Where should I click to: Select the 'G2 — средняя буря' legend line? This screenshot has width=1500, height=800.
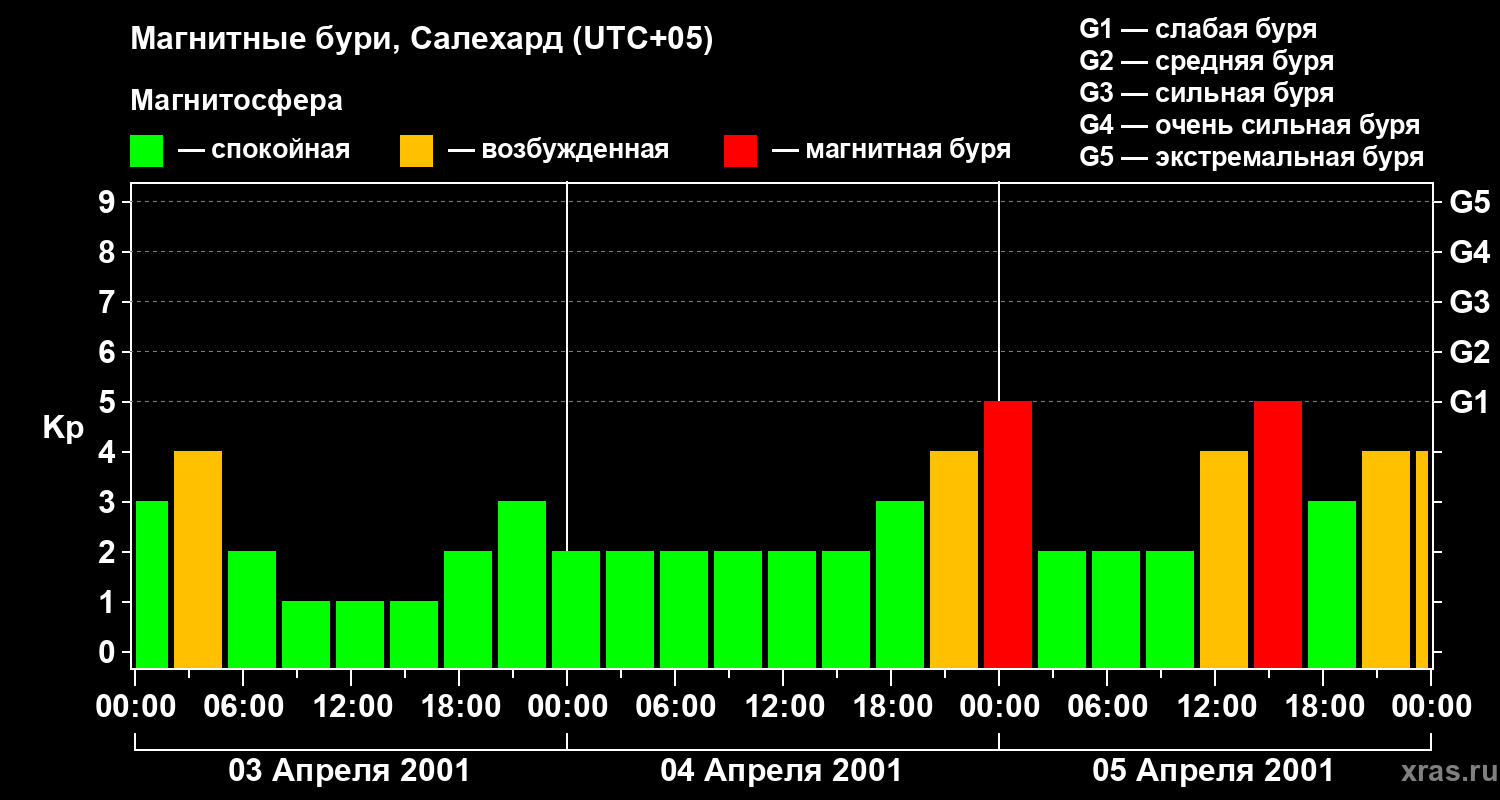1207,61
